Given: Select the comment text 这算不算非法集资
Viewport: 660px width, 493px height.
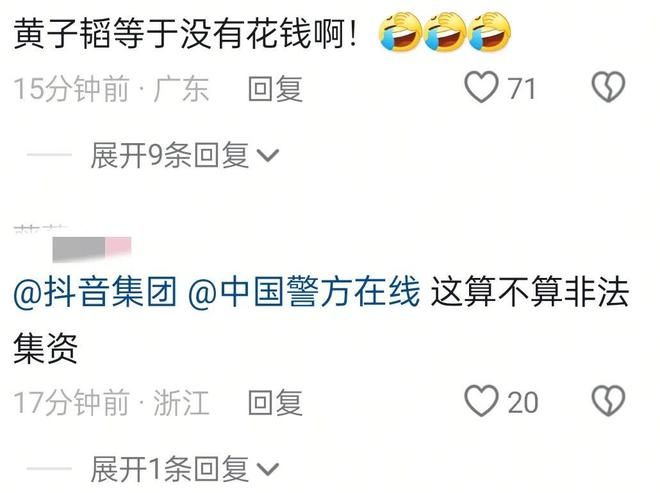Looking at the screenshot, I should (x=321, y=320).
